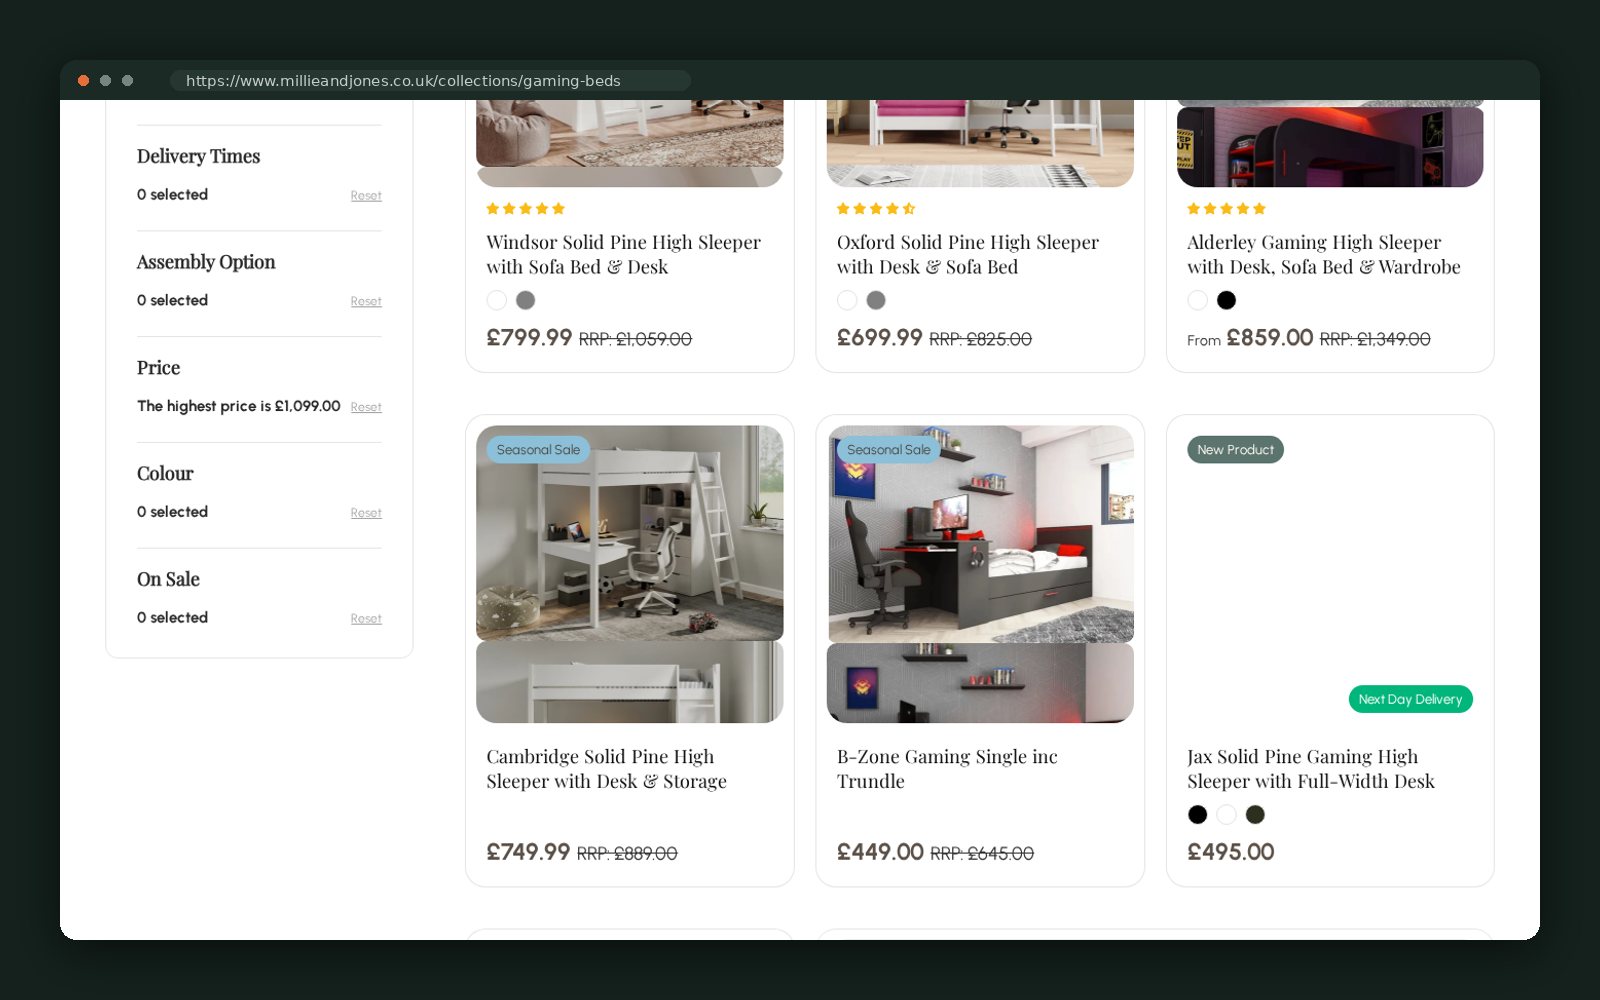
Task: Reset the Delivery Times filter
Action: 366,196
